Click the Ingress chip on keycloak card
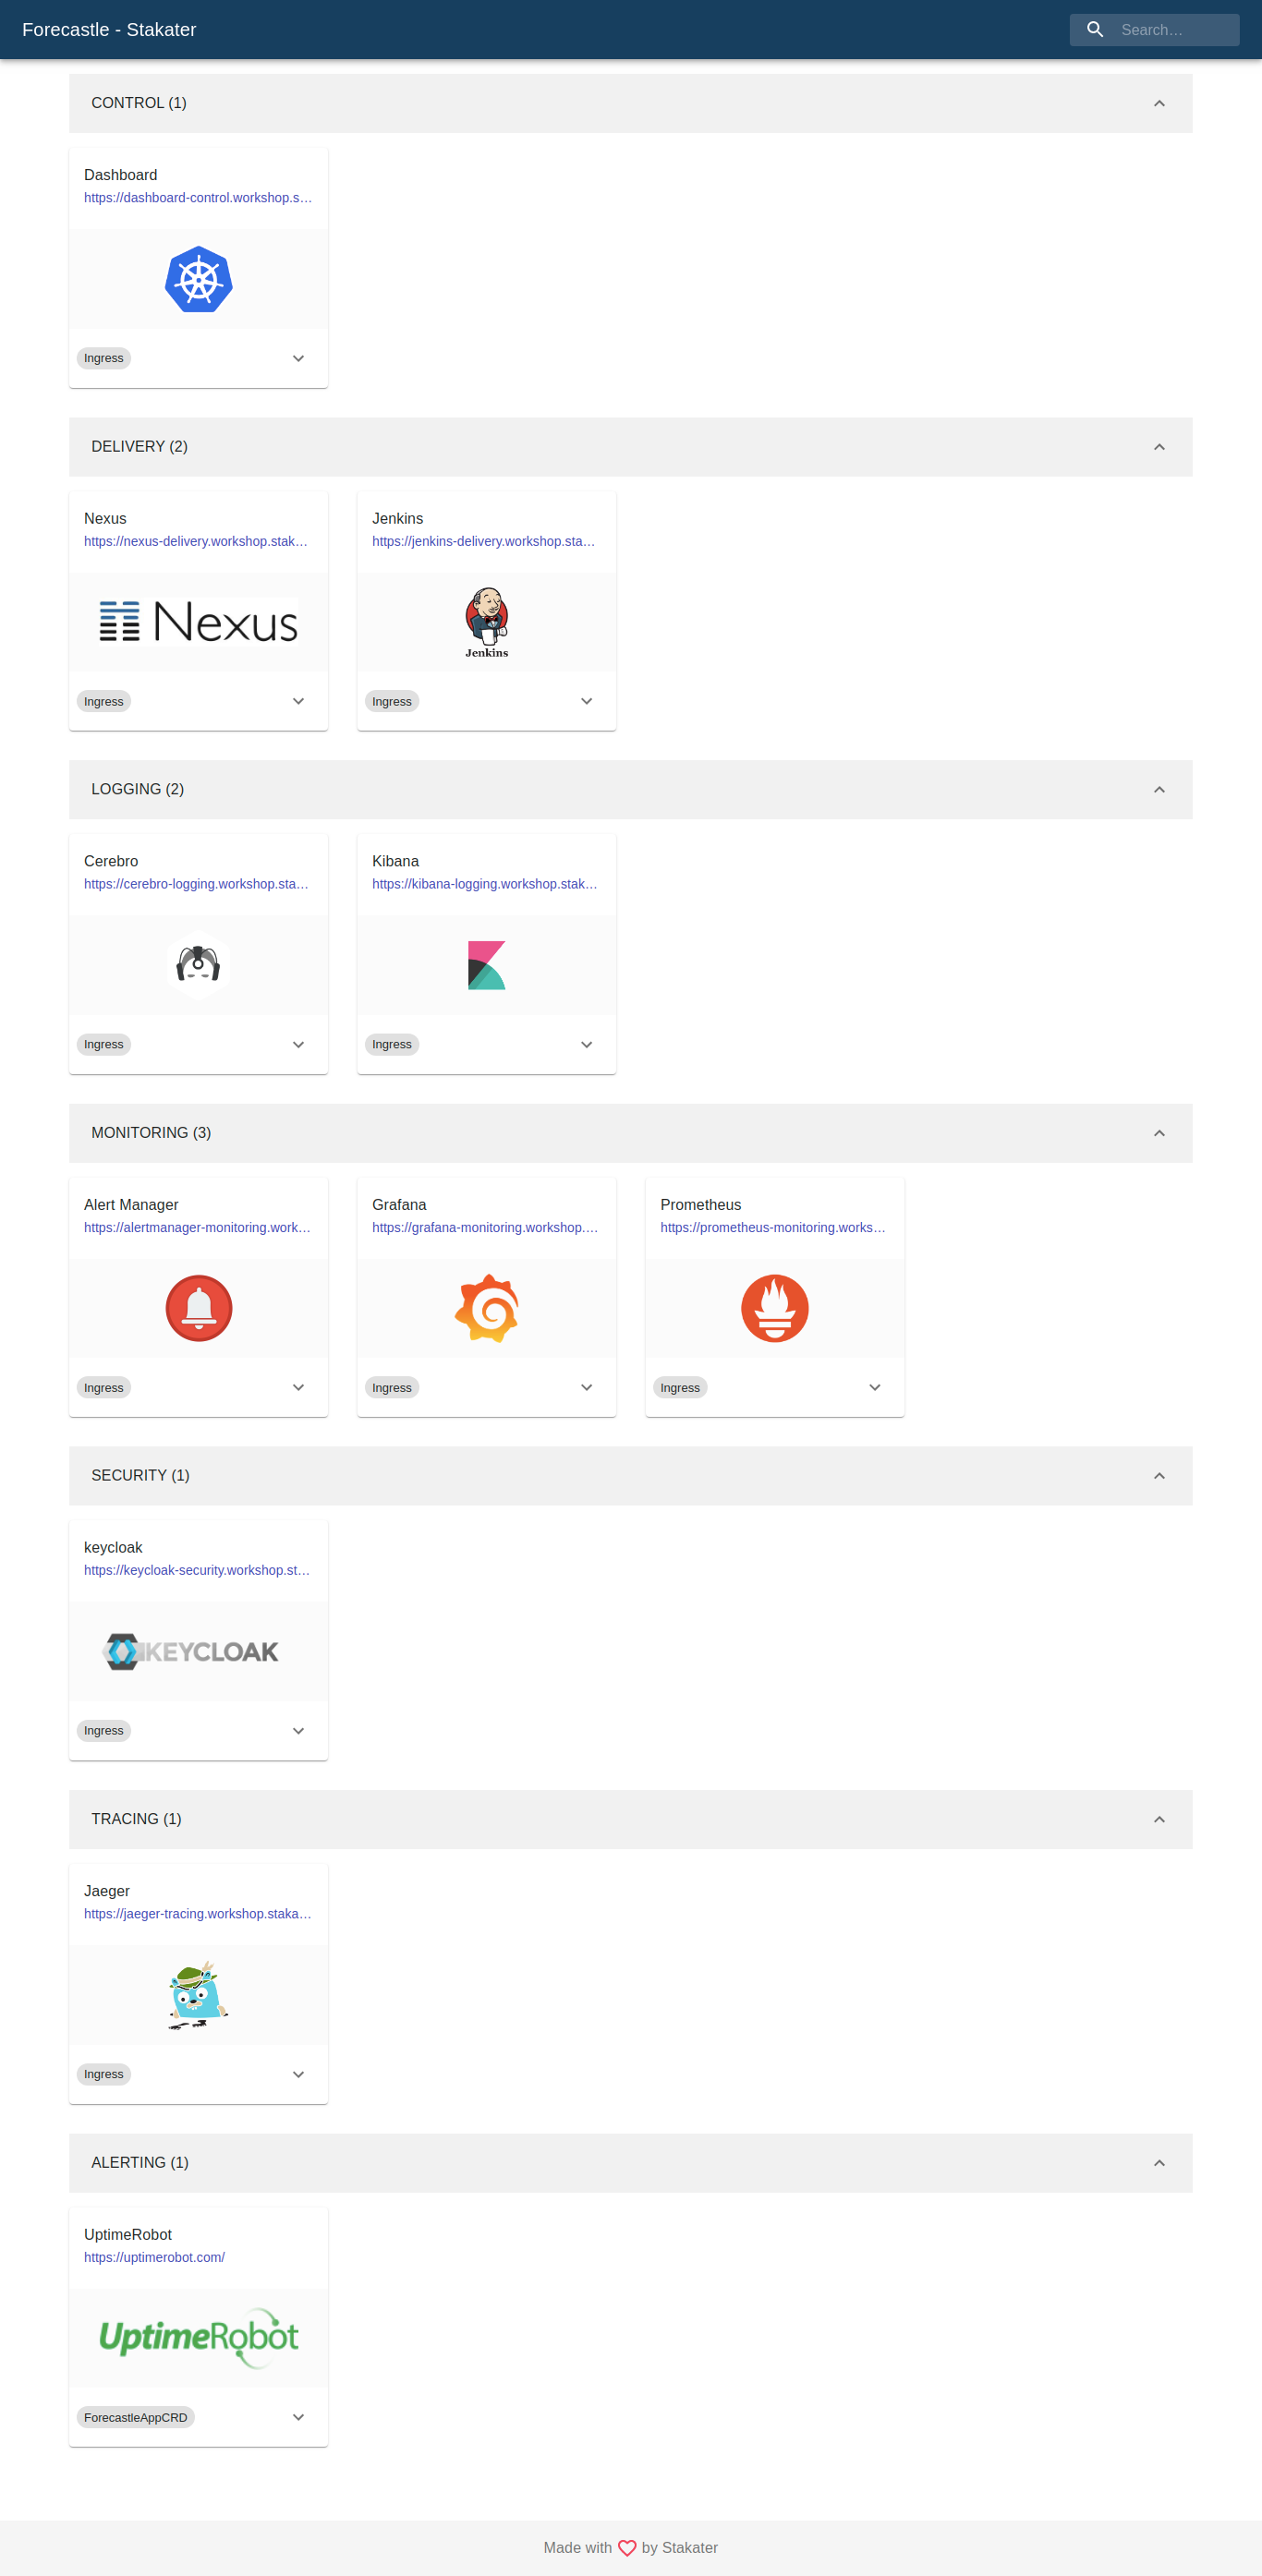The image size is (1262, 2576). pos(104,1731)
